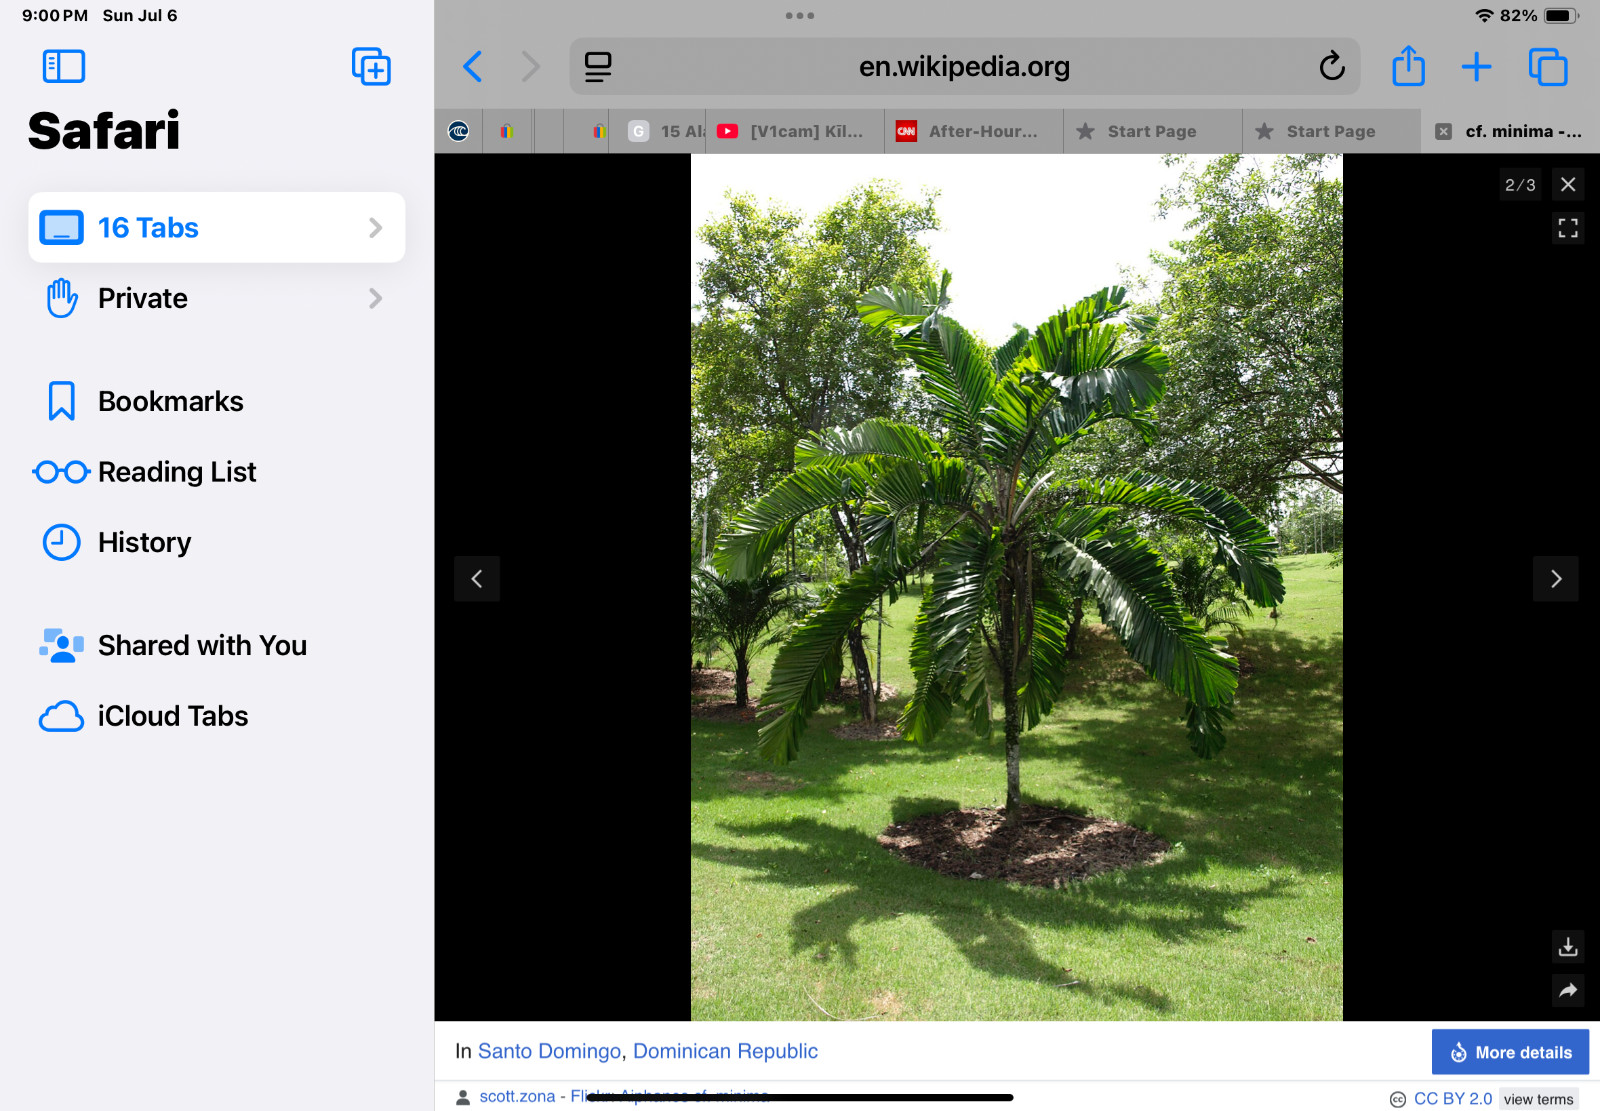Close the 'cf. minima' tab
This screenshot has width=1600, height=1111.
tap(1443, 131)
